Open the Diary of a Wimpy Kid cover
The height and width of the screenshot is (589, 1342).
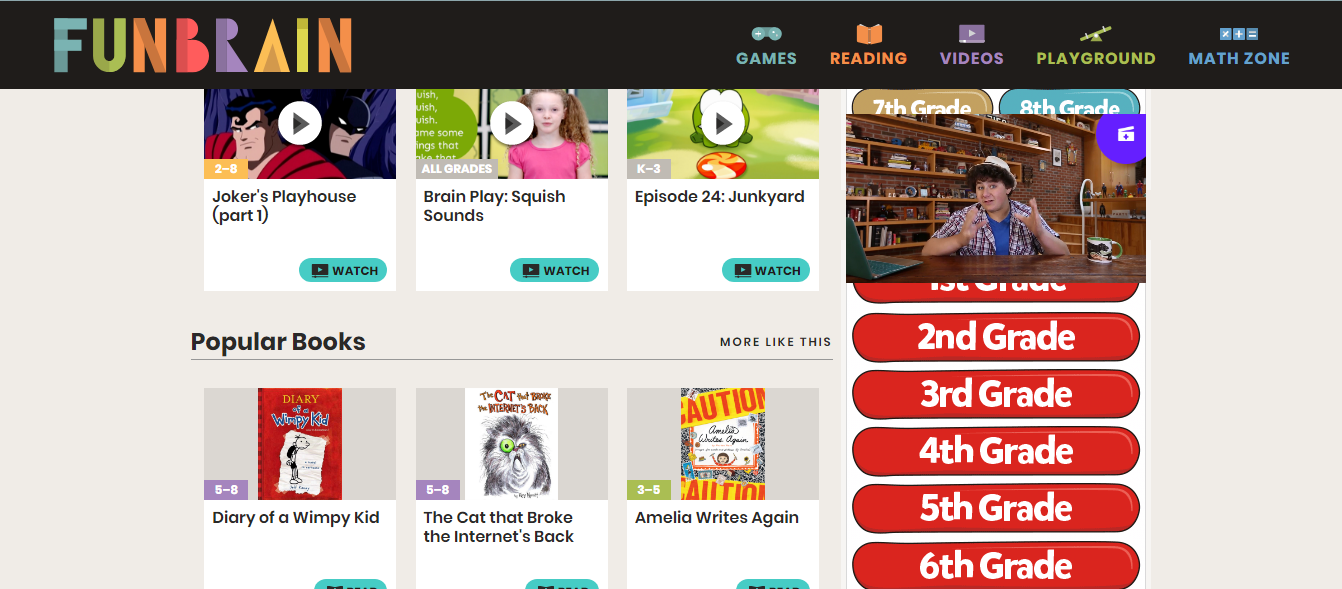pyautogui.click(x=300, y=444)
